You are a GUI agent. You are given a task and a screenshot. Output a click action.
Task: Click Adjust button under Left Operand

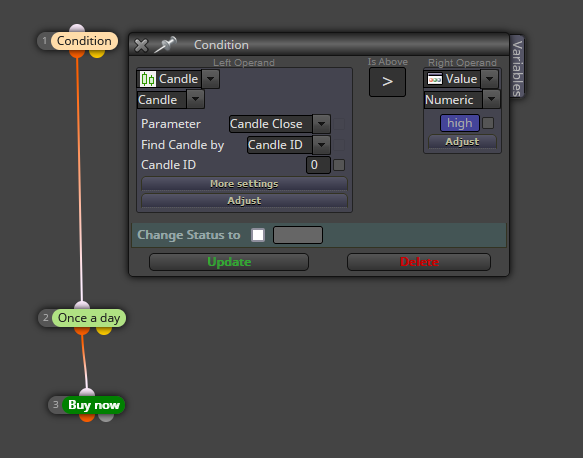(244, 201)
